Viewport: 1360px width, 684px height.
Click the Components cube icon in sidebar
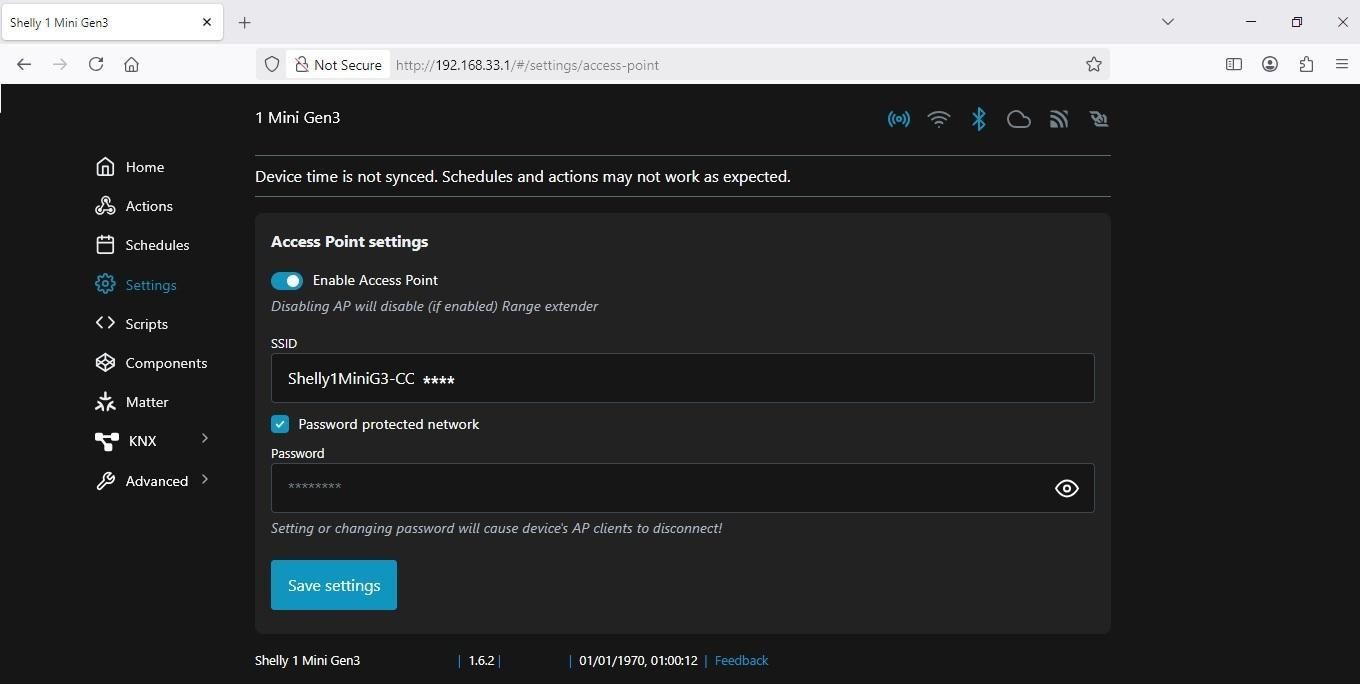[105, 362]
